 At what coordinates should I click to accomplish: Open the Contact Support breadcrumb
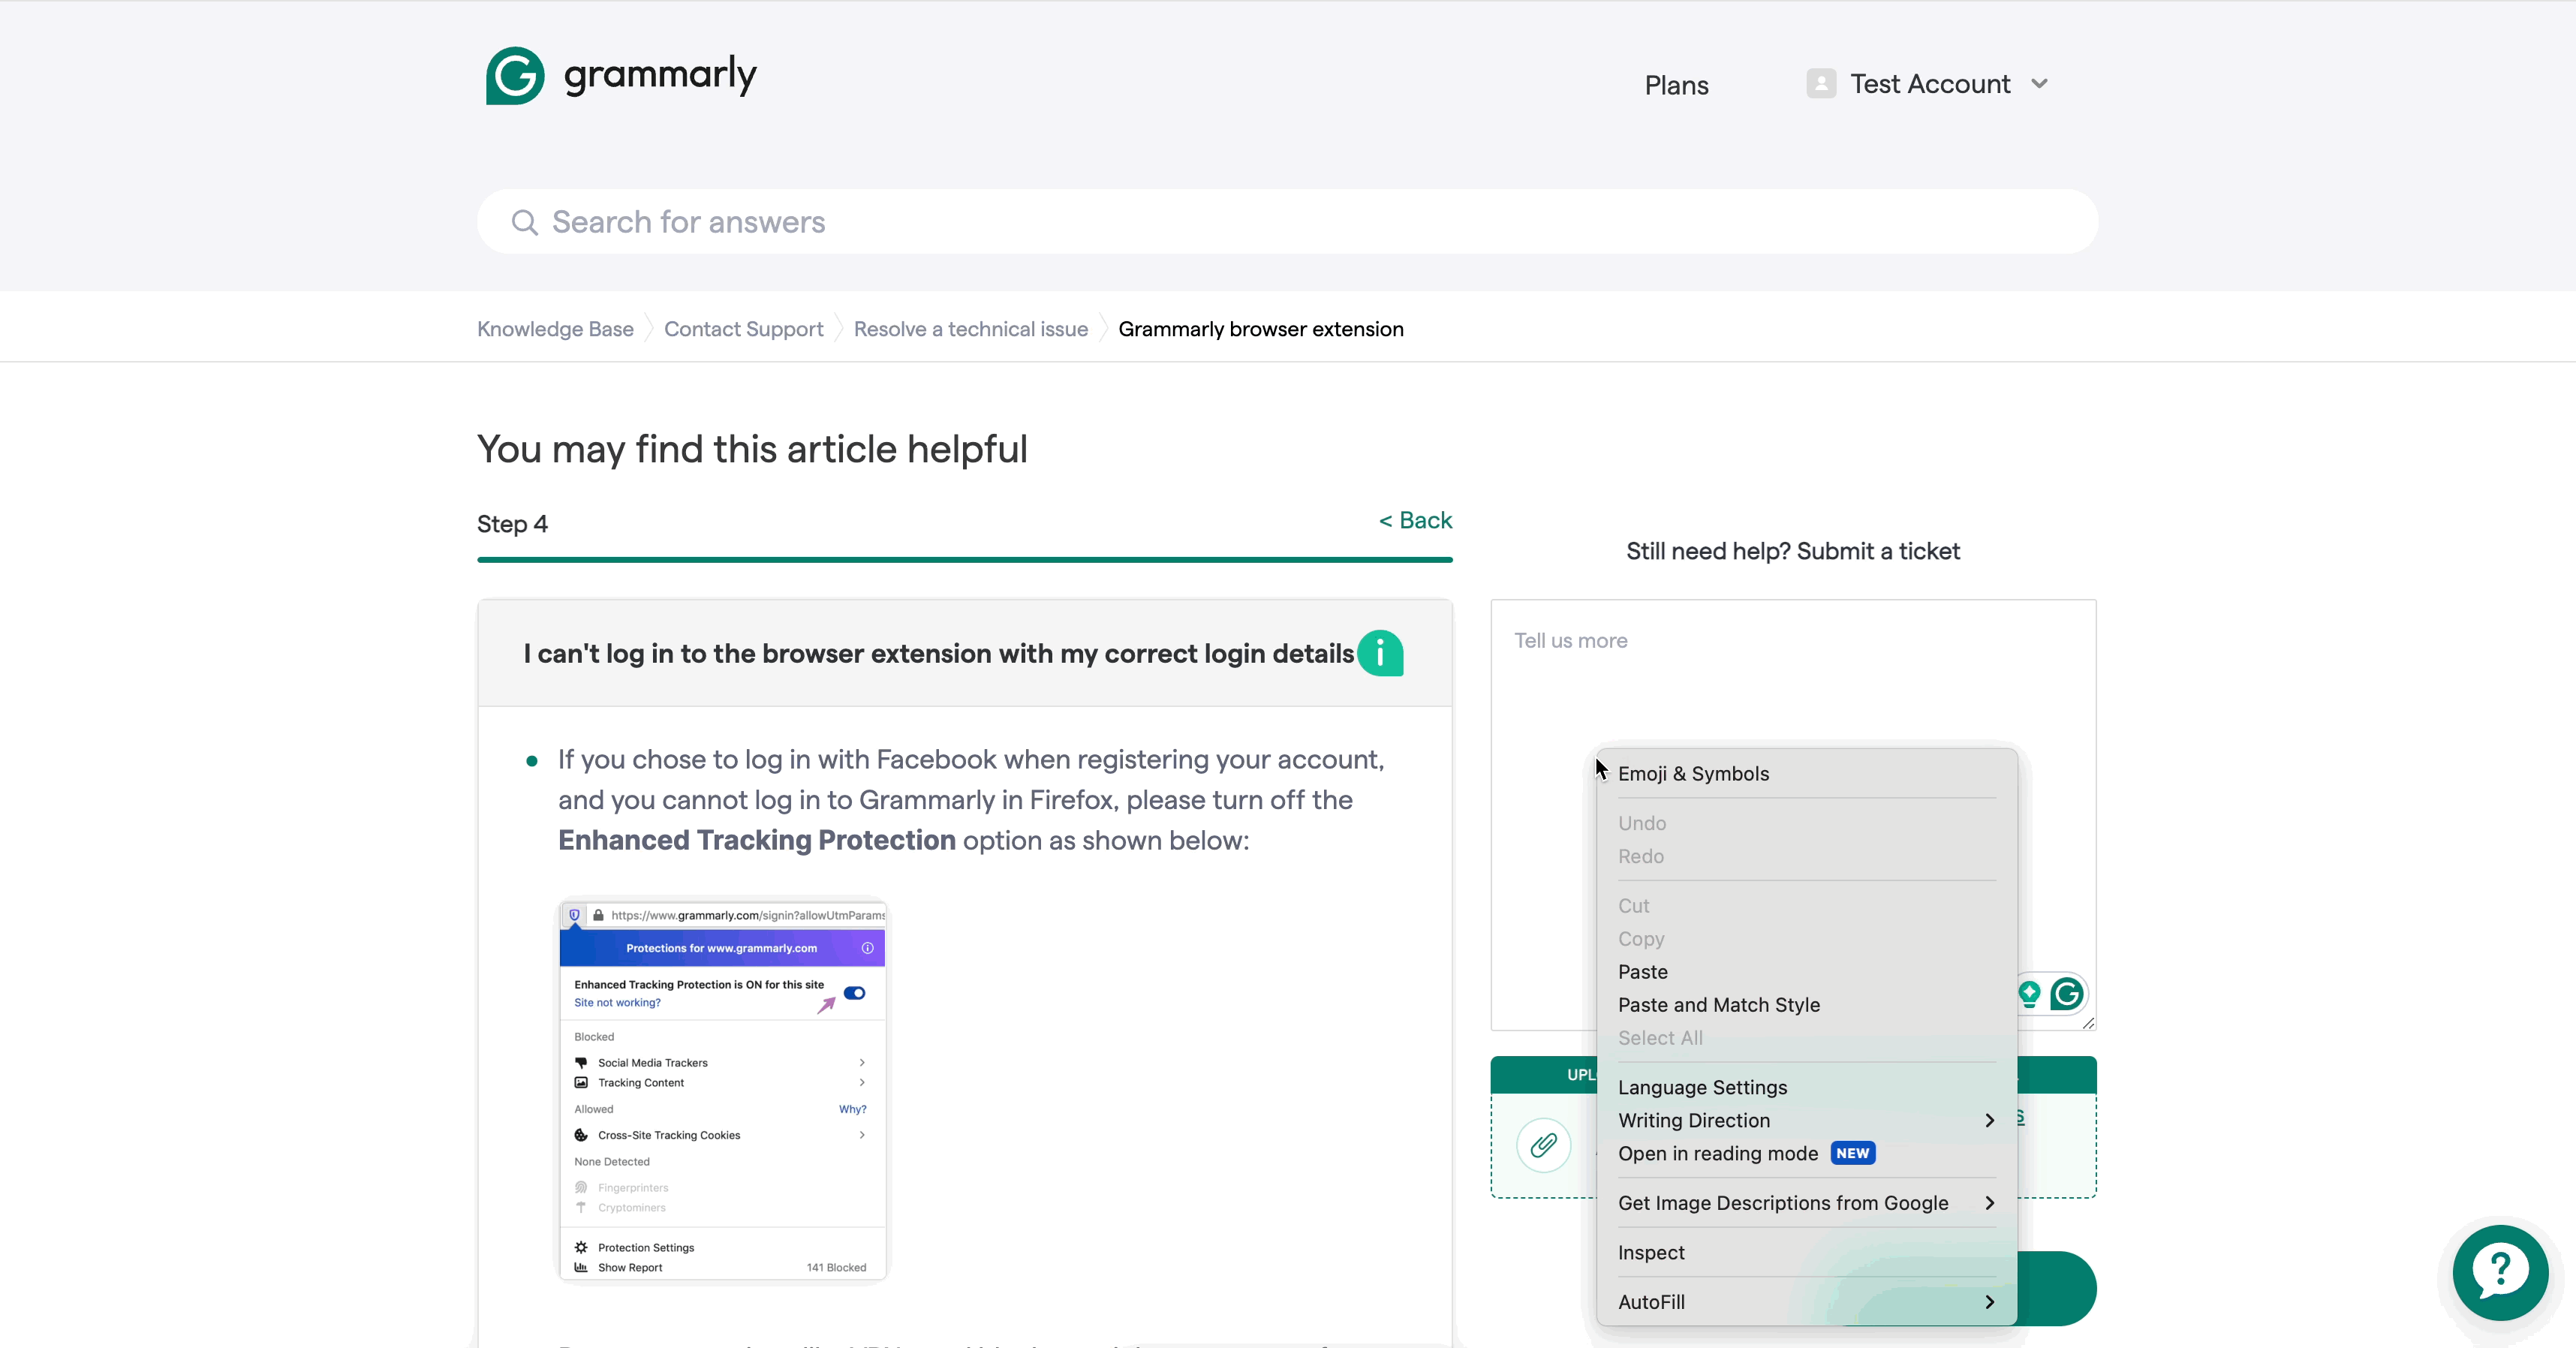pos(743,329)
